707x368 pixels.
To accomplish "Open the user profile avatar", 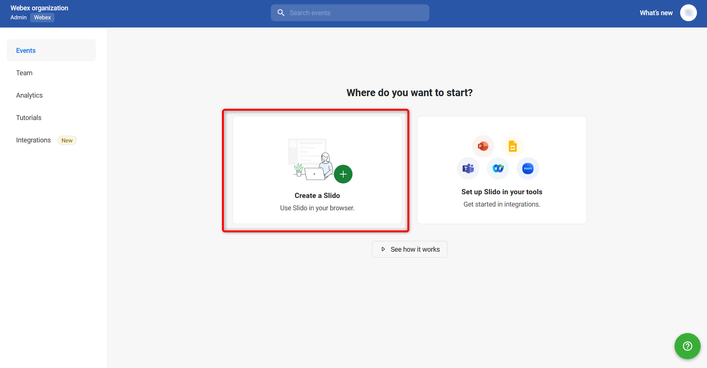I will (x=688, y=13).
